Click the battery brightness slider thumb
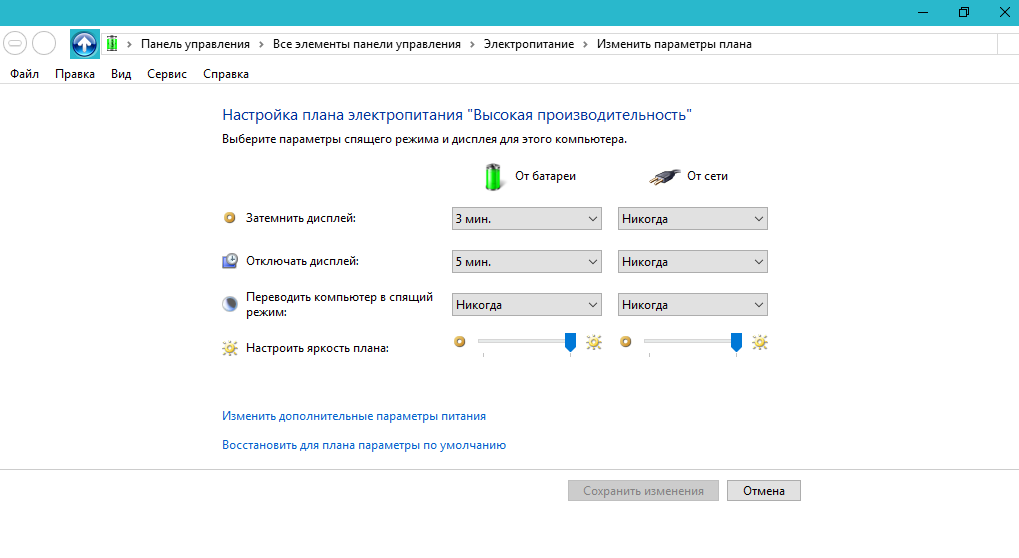 (x=571, y=343)
